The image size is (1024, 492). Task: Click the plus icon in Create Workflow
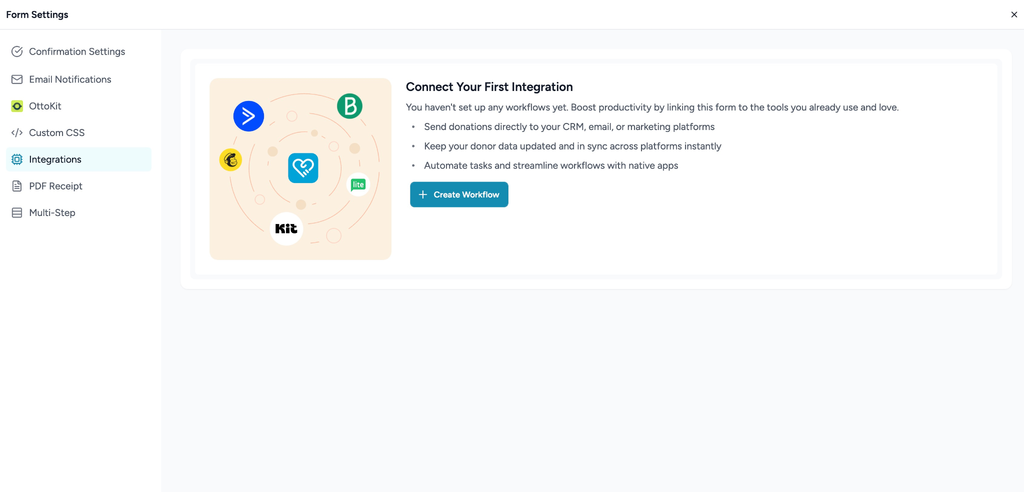[x=423, y=195]
